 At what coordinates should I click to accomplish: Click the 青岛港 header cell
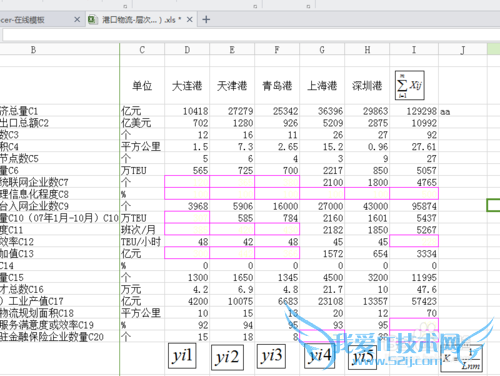coord(277,86)
